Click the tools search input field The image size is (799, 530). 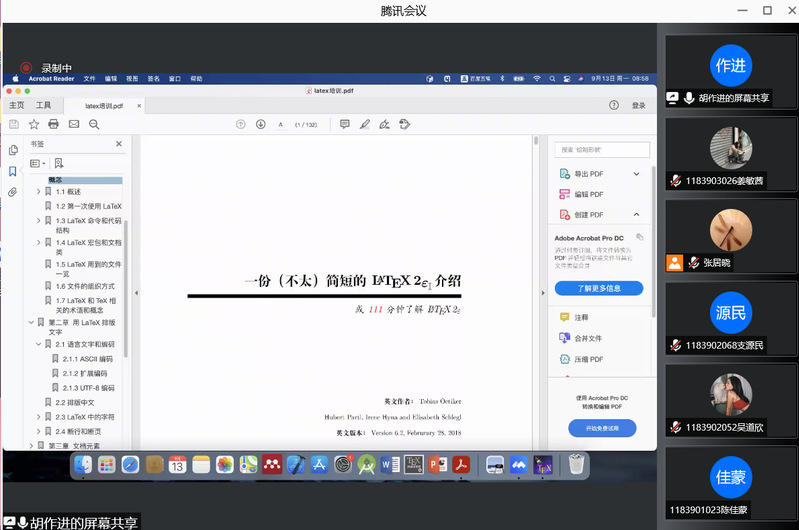tap(602, 149)
